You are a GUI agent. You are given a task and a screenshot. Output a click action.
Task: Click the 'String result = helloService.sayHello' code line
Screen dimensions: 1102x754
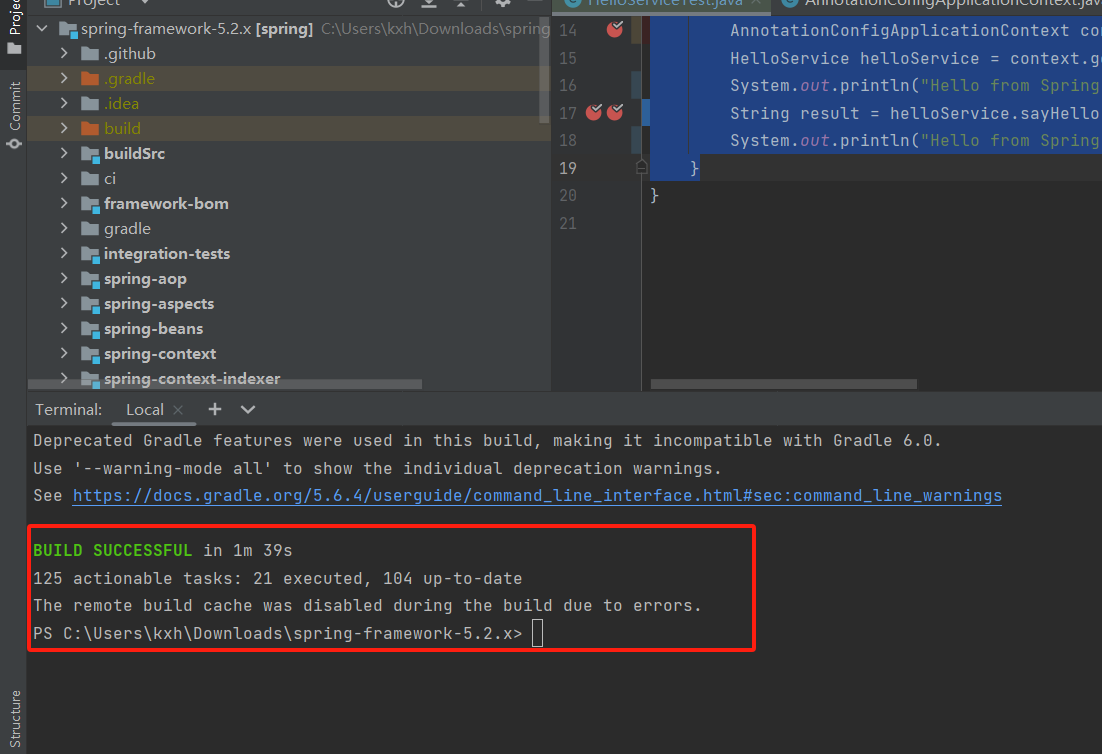tap(915, 113)
